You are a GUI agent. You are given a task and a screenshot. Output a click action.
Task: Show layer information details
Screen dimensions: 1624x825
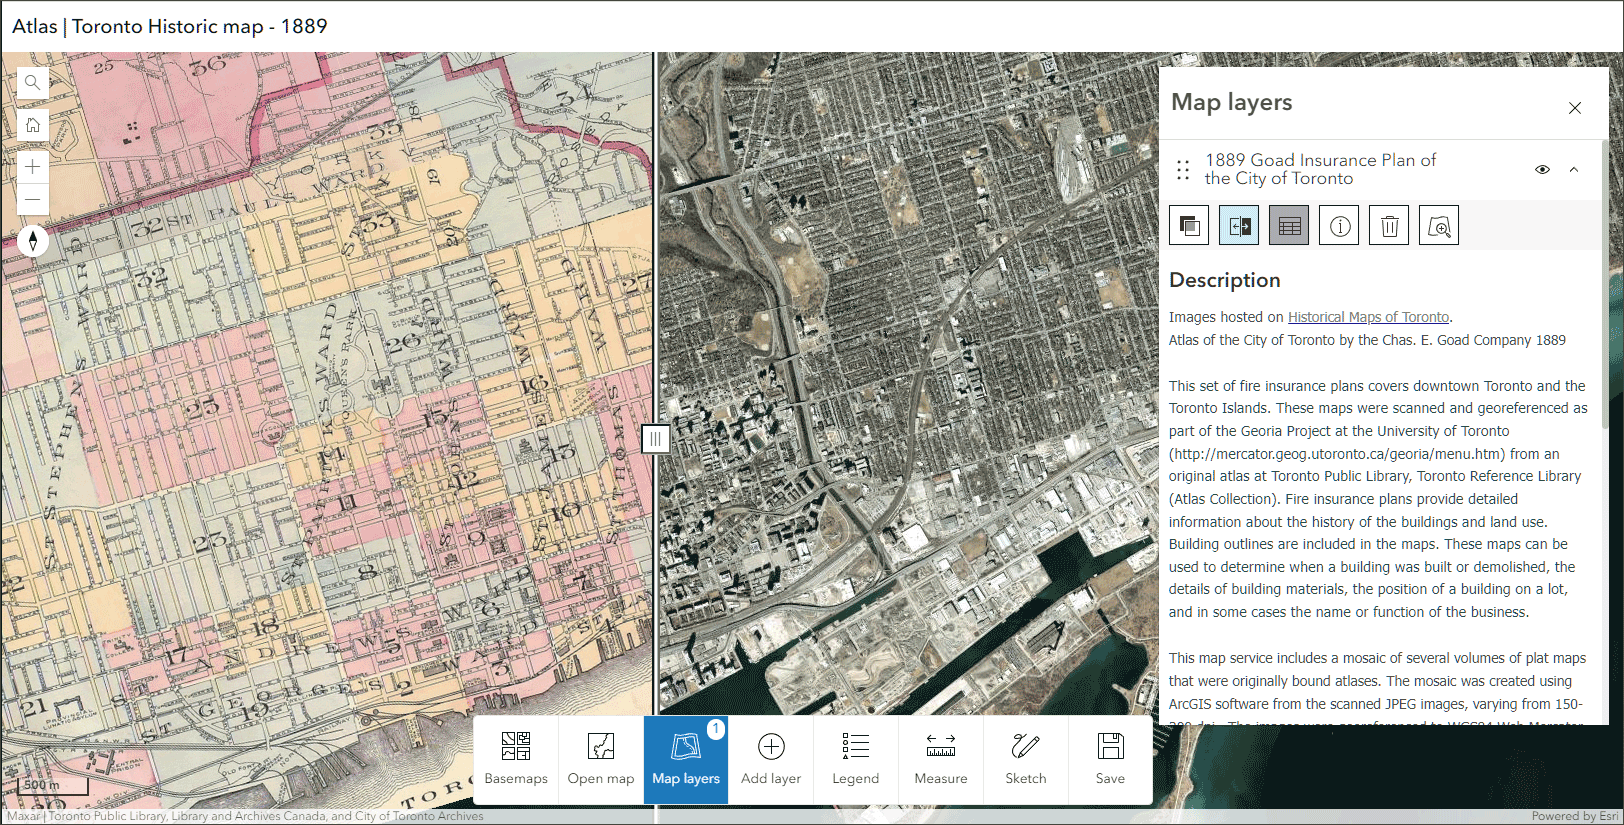pyautogui.click(x=1339, y=226)
